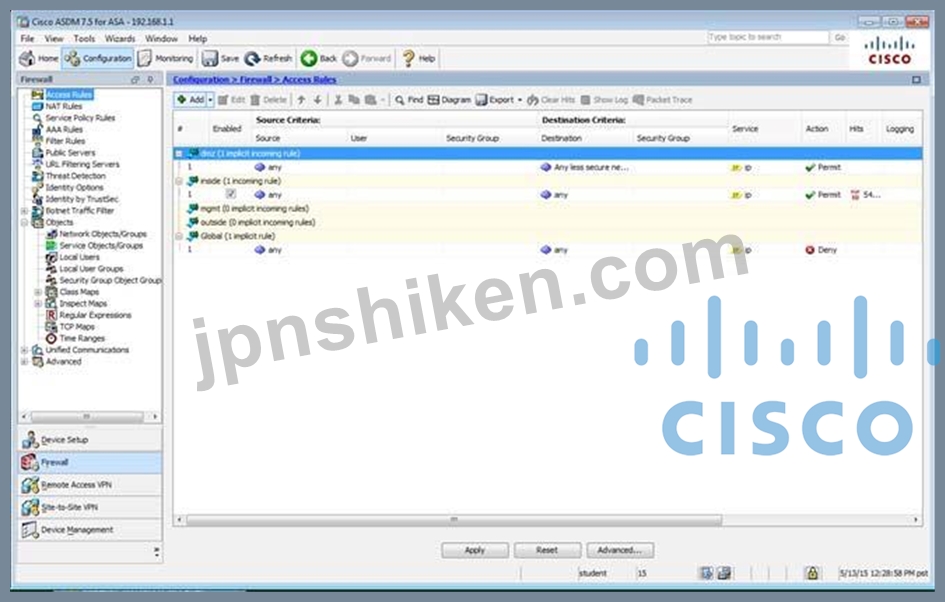Click the Configuration > Firewall > Access Rules breadcrumb
945x602 pixels.
click(254, 80)
